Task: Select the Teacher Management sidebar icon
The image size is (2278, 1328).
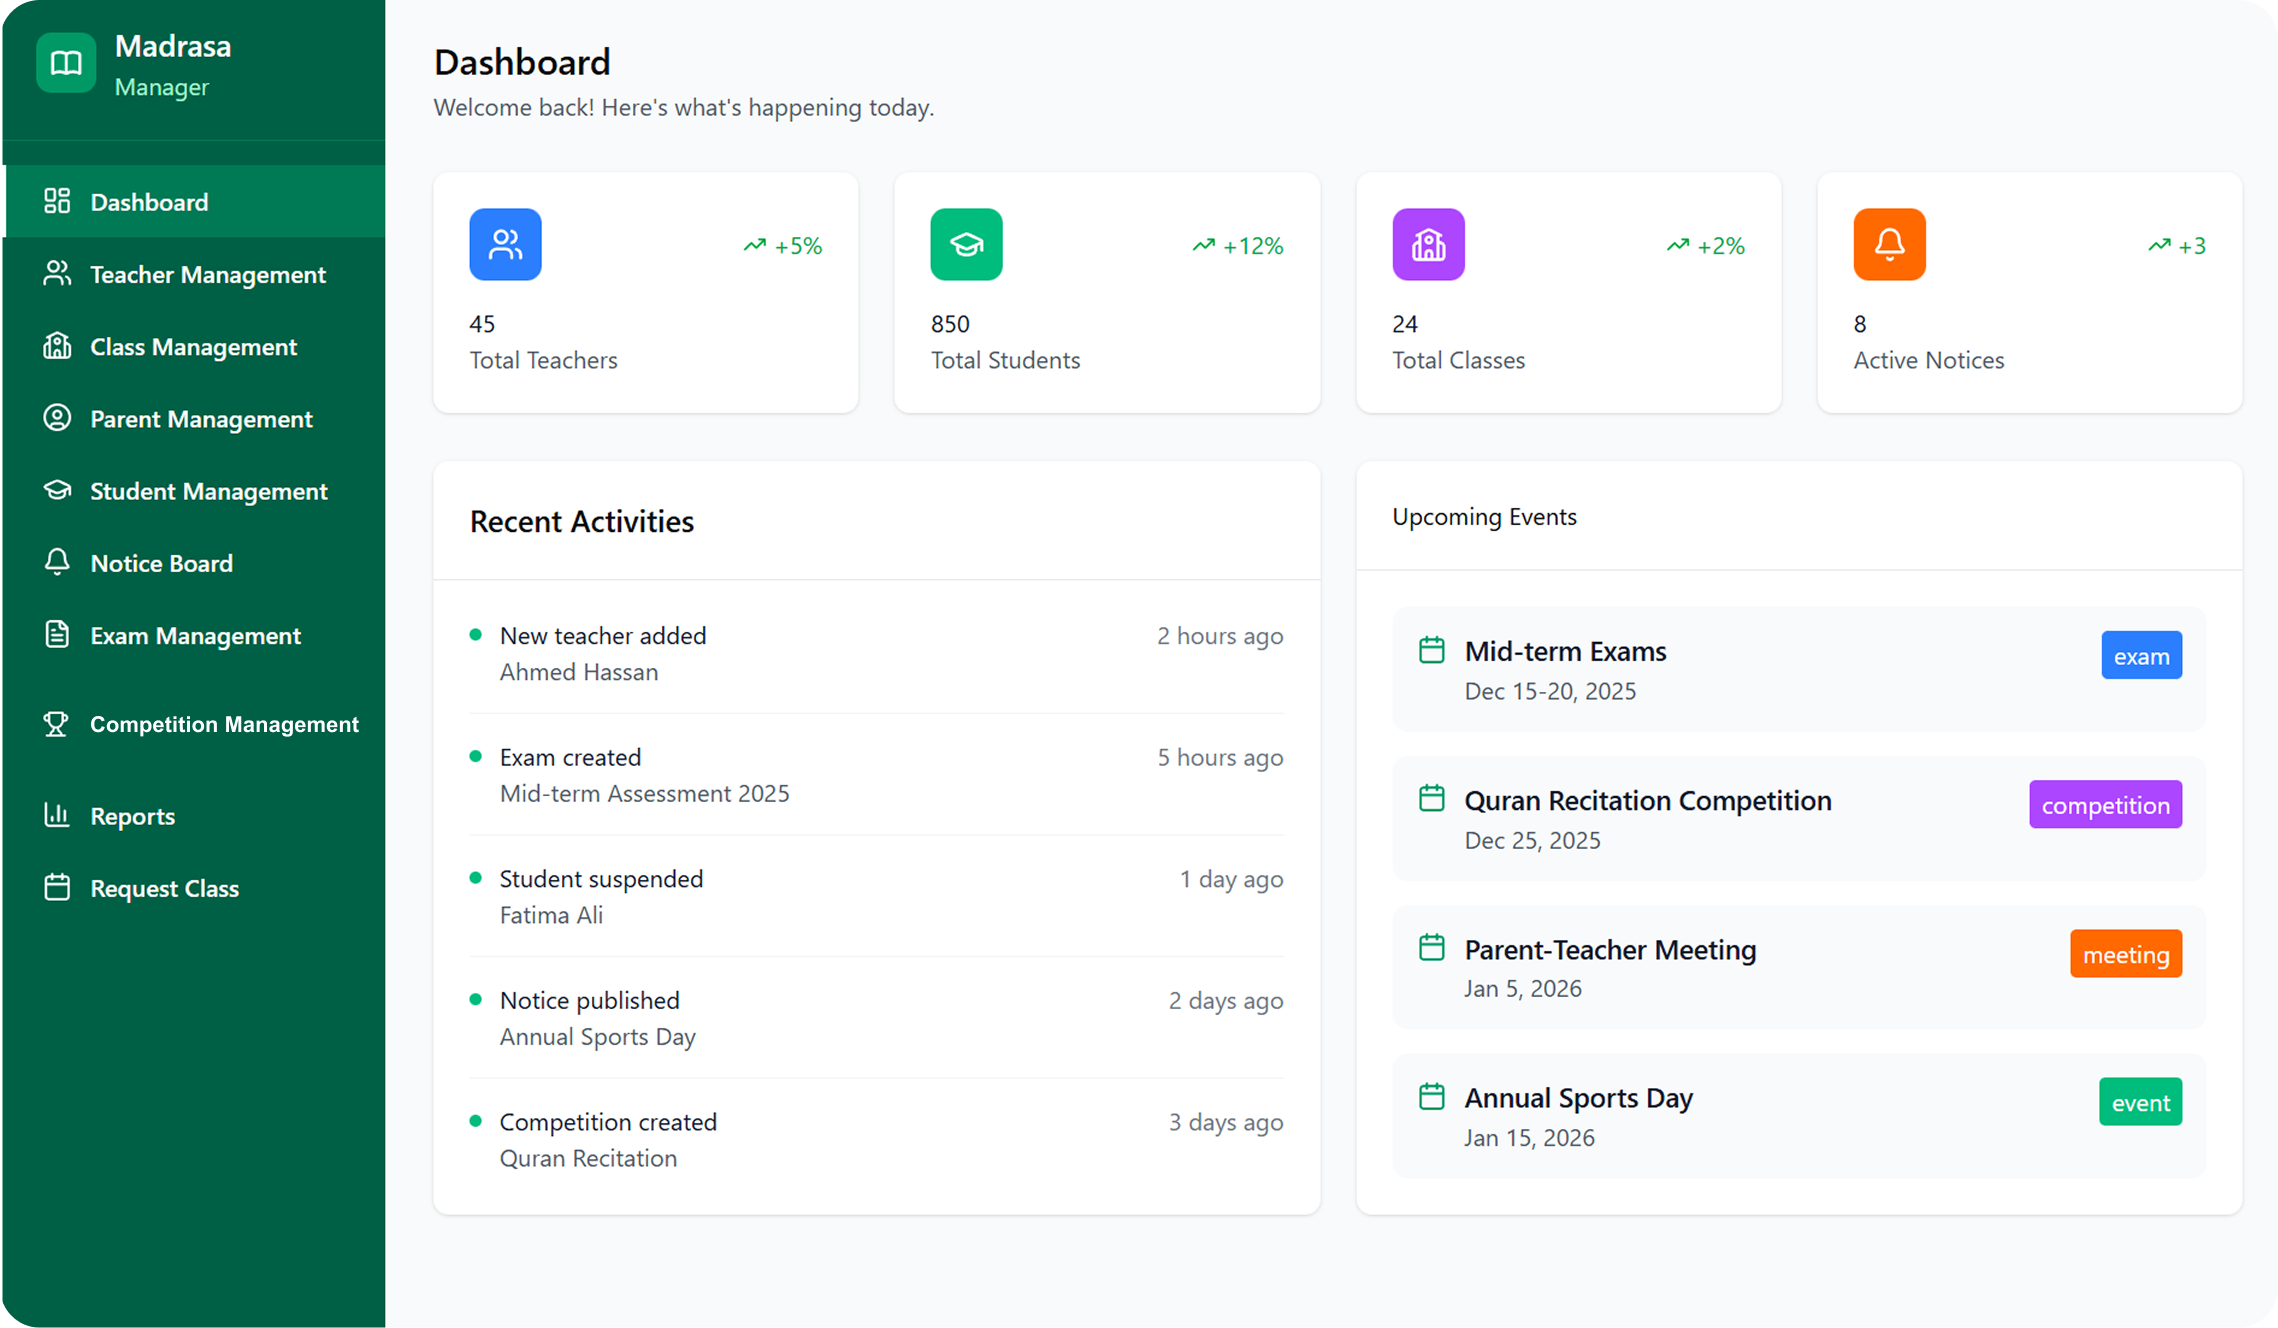Action: point(57,274)
